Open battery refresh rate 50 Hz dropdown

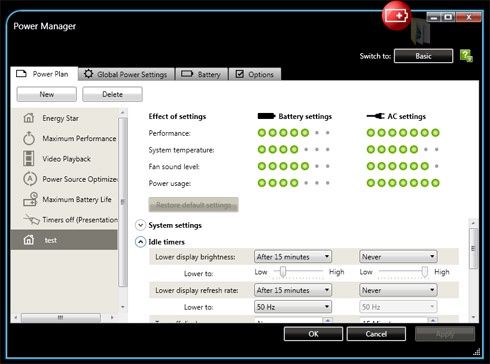click(293, 307)
